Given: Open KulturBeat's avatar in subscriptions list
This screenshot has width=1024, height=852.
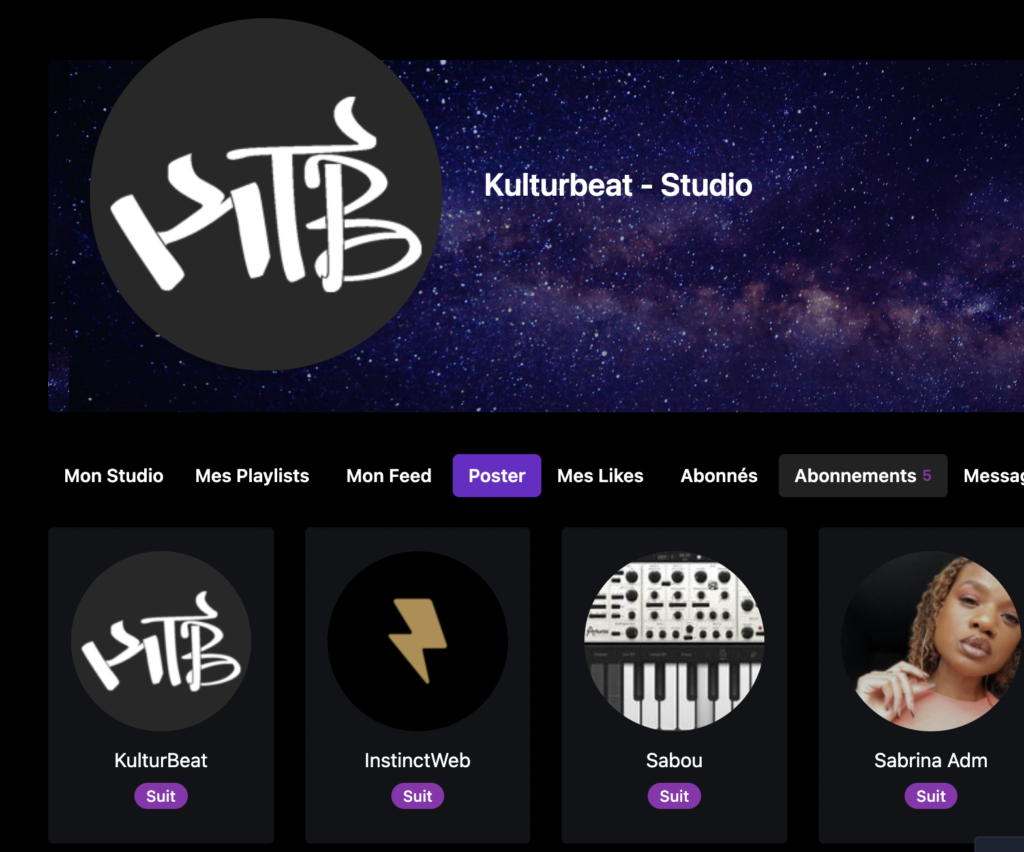Looking at the screenshot, I should click(x=161, y=641).
